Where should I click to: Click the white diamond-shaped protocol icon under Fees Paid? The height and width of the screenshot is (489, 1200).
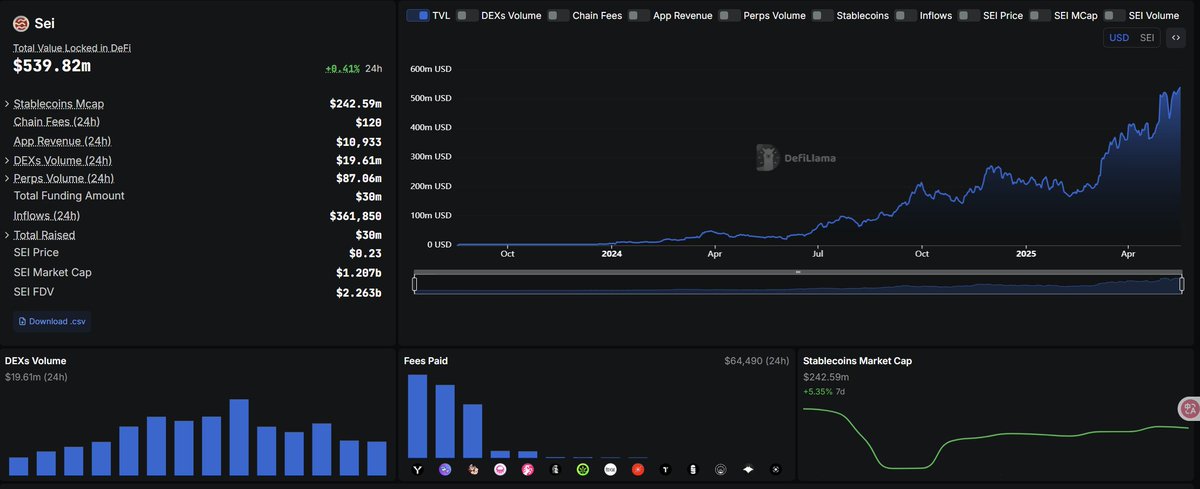coord(748,469)
